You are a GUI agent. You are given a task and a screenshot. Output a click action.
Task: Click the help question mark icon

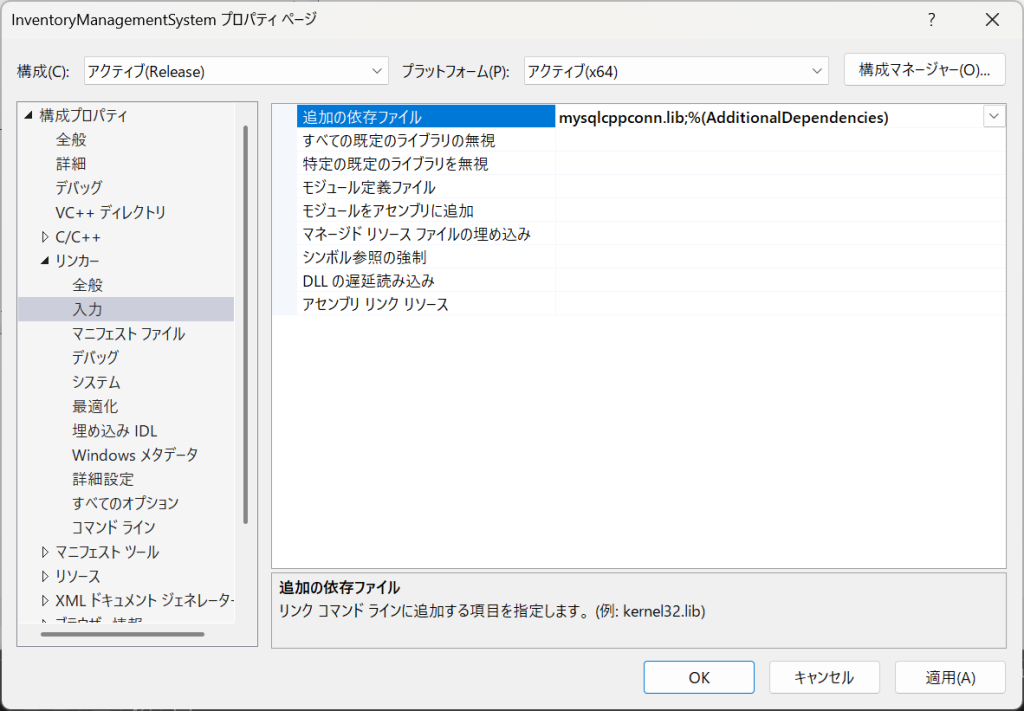(931, 20)
